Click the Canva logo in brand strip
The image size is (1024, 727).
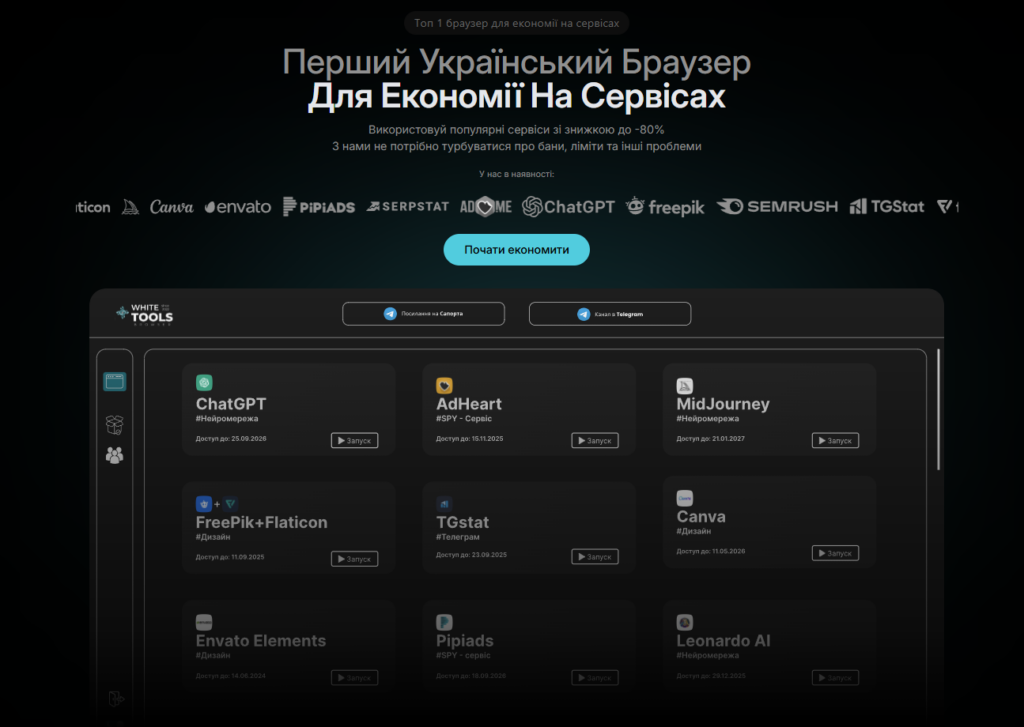[x=171, y=207]
